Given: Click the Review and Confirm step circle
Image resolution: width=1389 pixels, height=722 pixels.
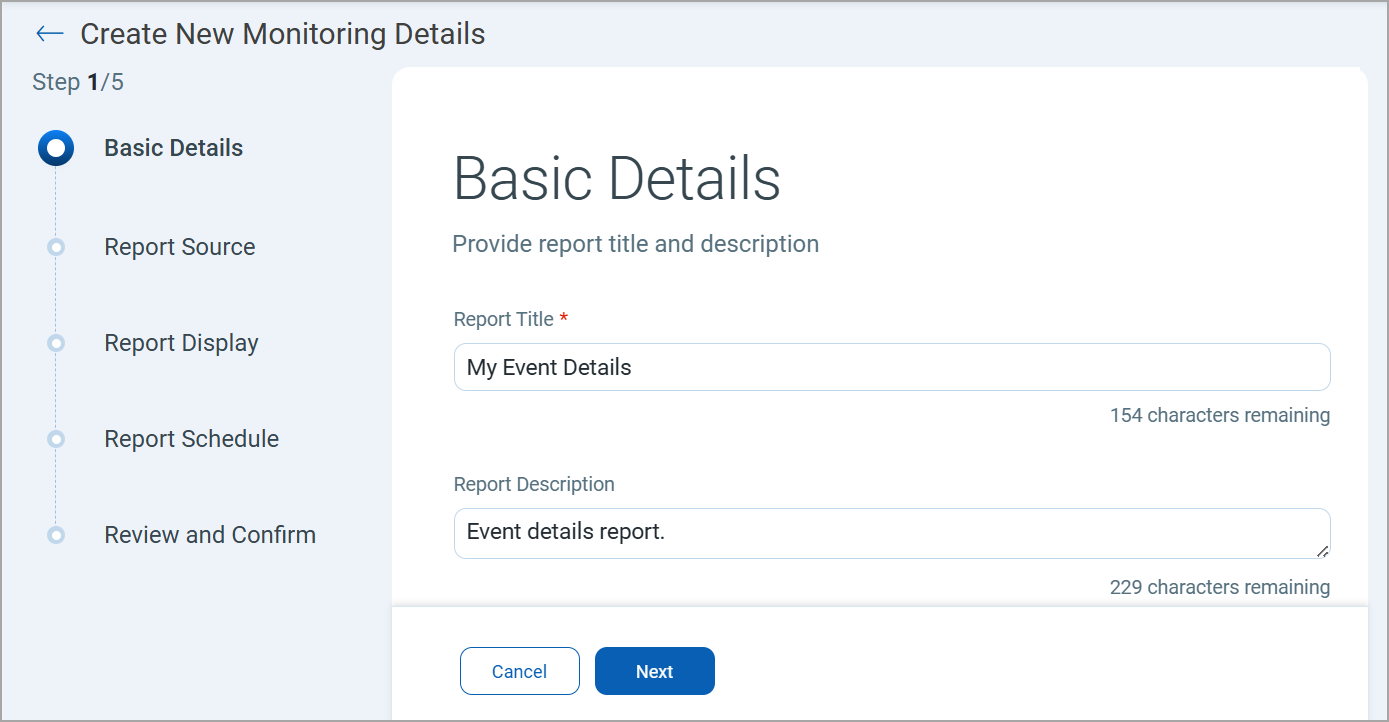Looking at the screenshot, I should (x=56, y=535).
